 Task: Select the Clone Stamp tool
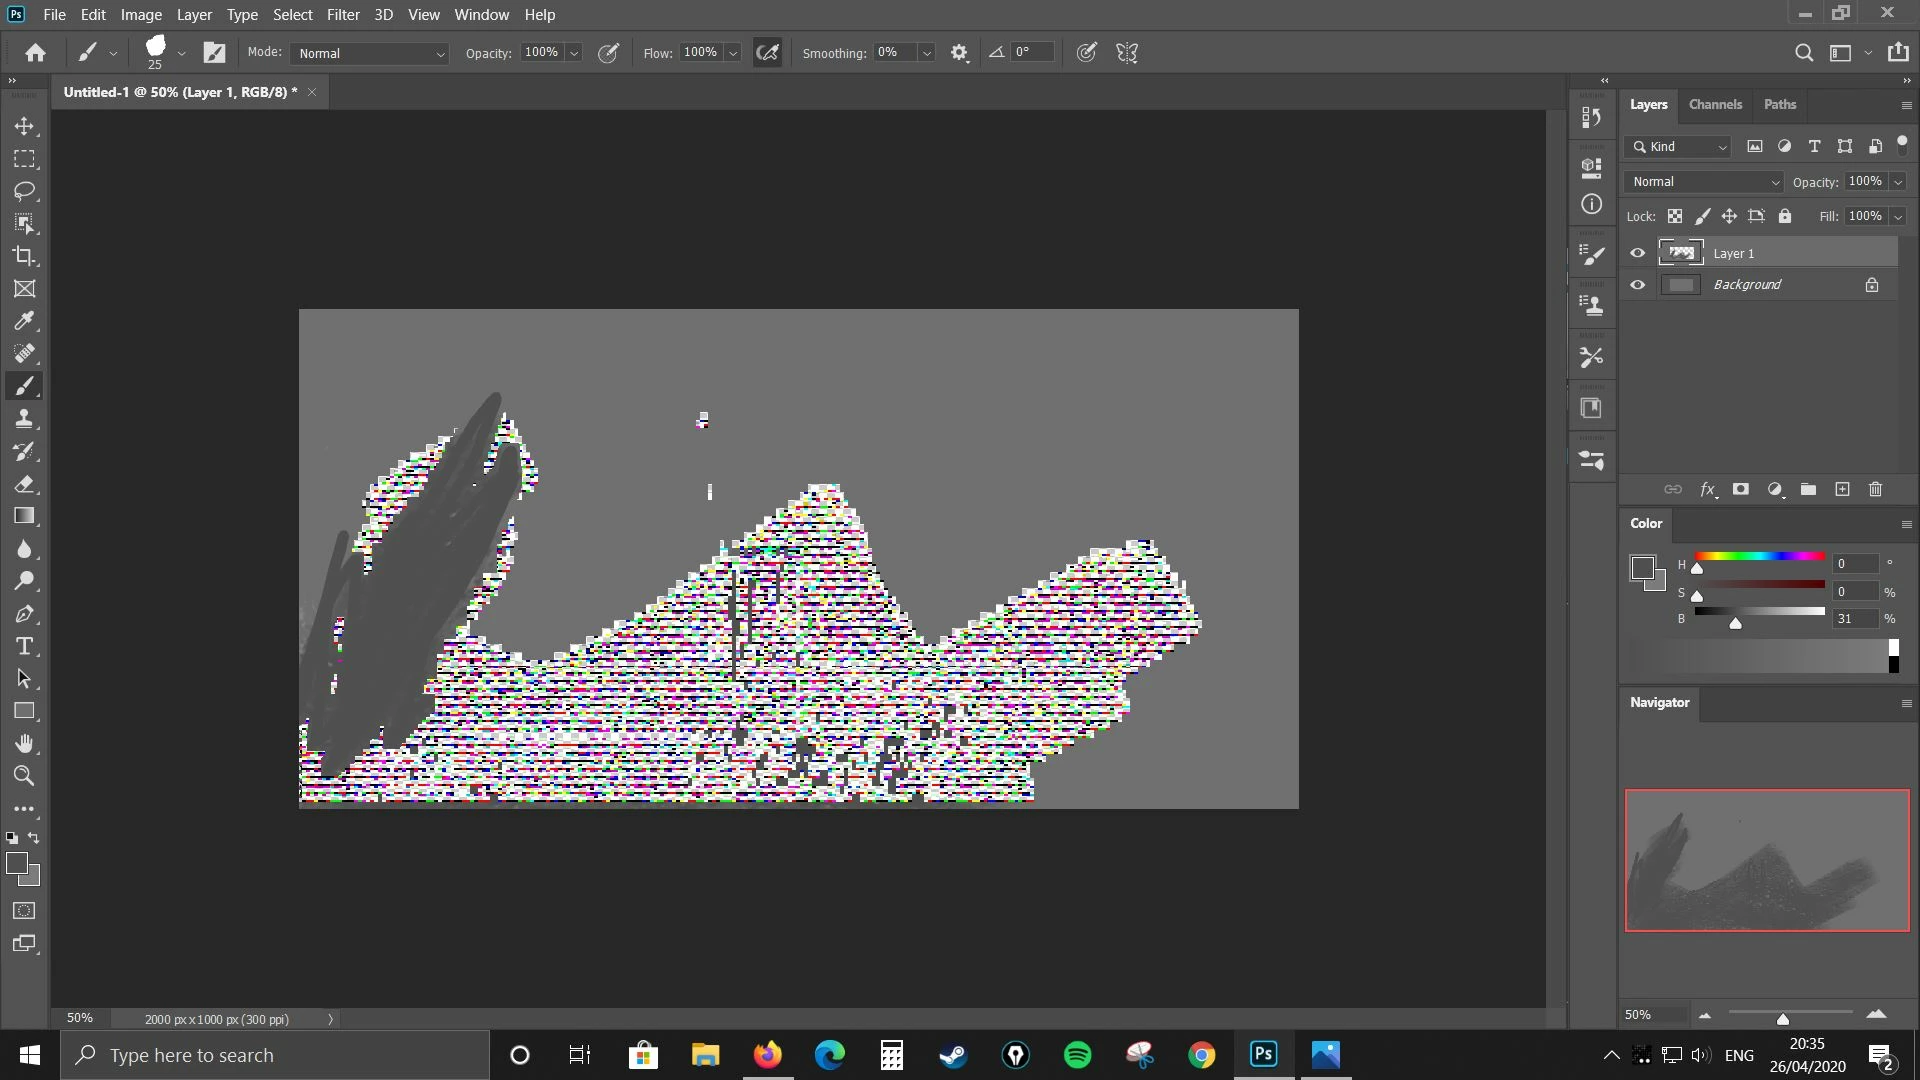click(x=24, y=419)
